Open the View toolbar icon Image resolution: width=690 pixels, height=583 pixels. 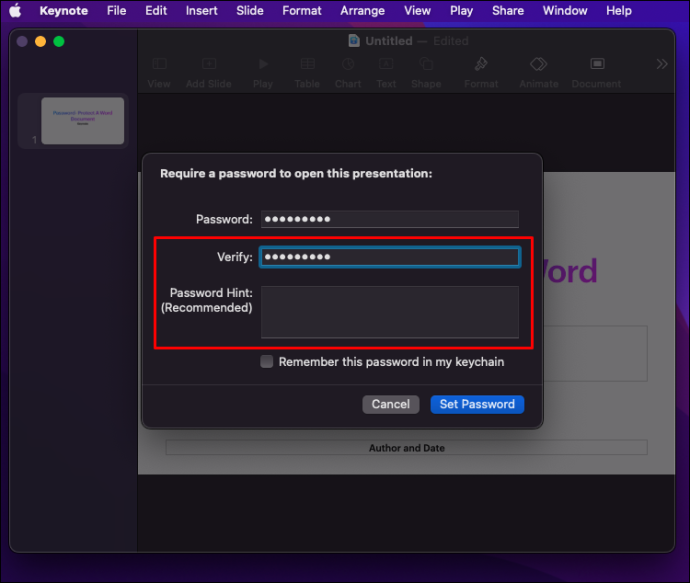pyautogui.click(x=159, y=64)
